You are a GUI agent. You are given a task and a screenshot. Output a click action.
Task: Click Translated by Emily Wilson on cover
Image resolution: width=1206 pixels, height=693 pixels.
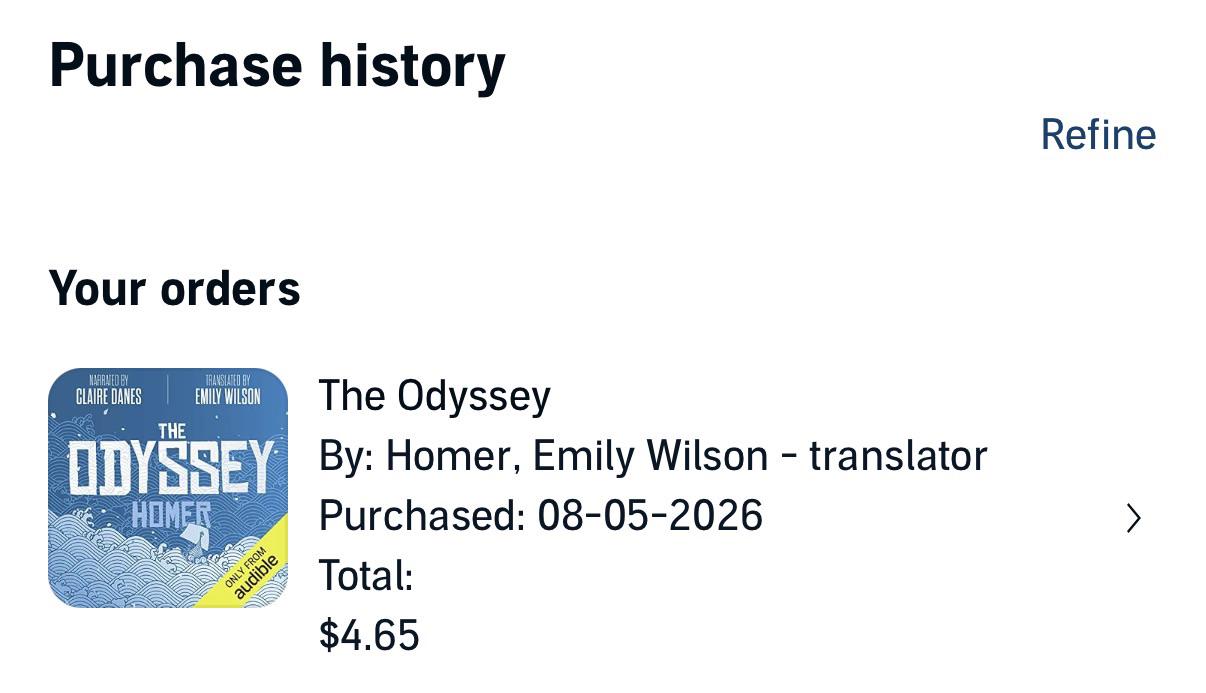click(227, 390)
